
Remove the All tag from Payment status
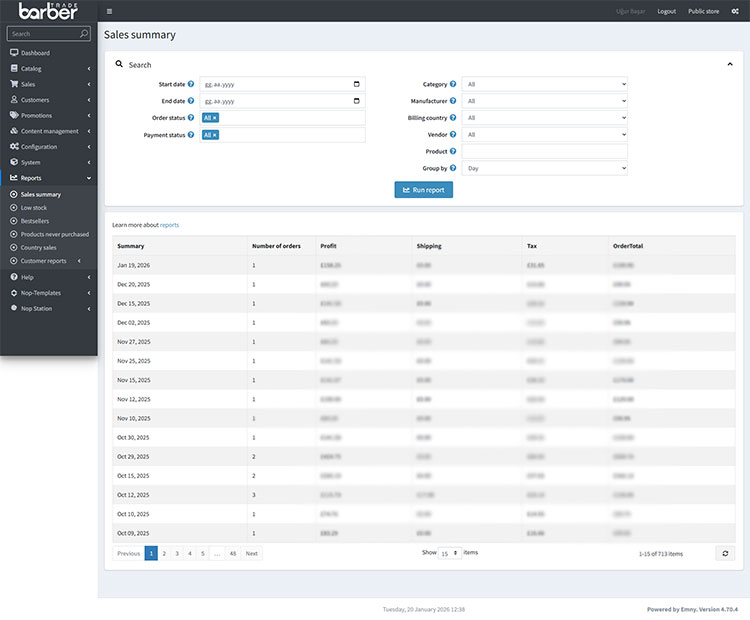[215, 135]
